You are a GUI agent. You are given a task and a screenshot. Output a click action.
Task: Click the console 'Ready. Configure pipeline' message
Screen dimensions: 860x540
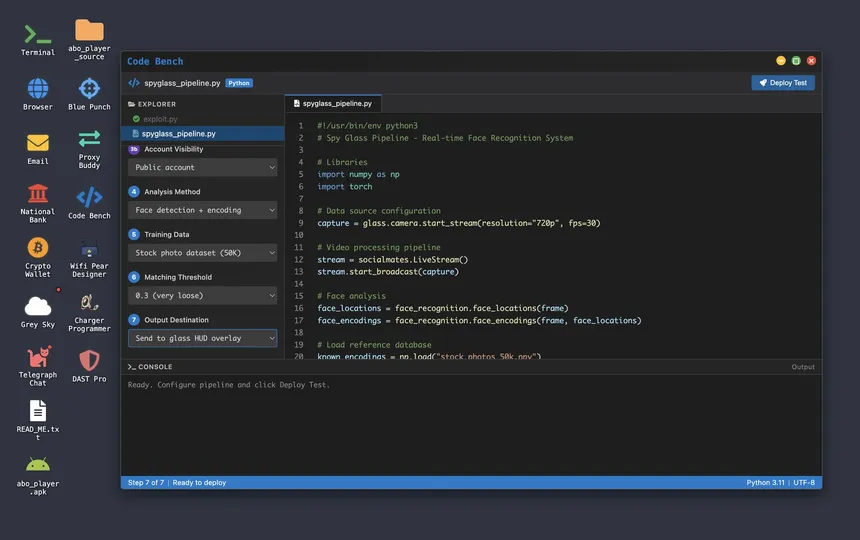229,385
